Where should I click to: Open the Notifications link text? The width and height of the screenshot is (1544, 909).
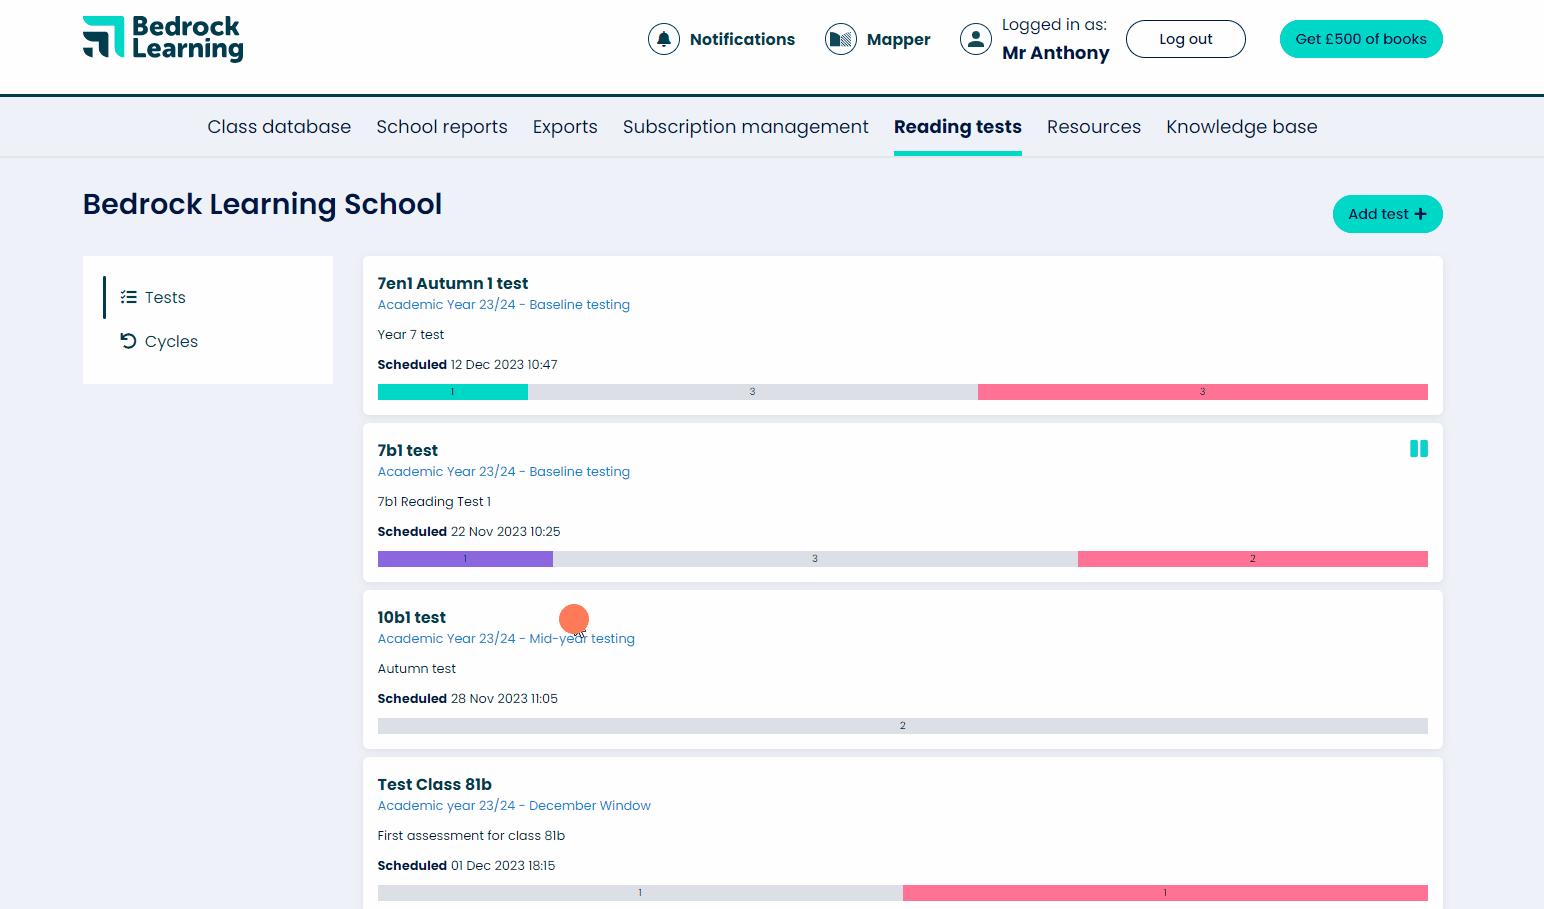tap(742, 39)
